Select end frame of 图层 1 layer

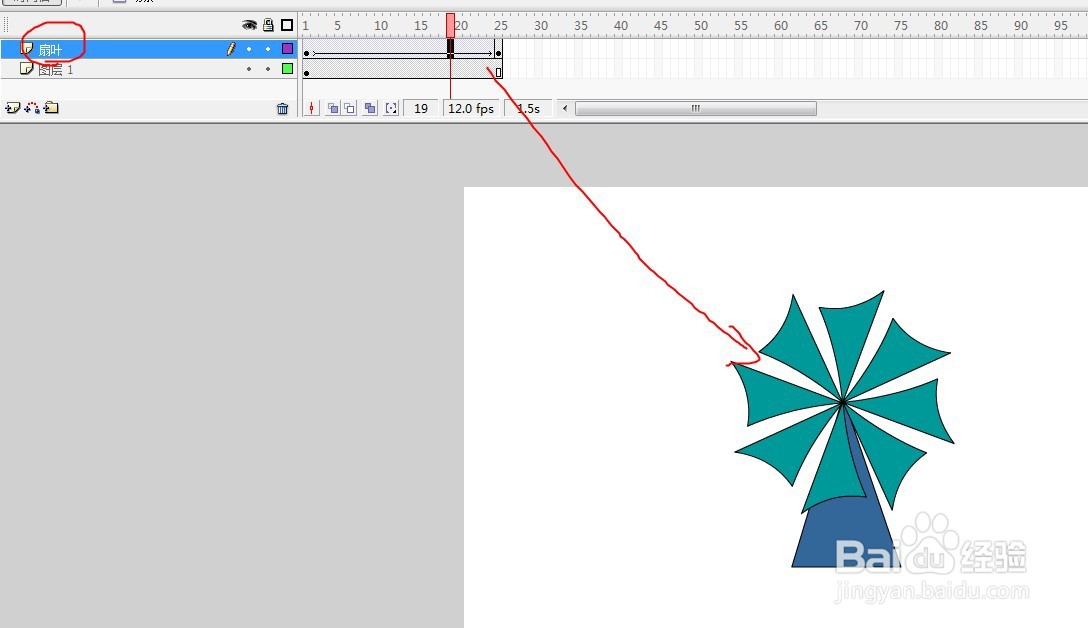pyautogui.click(x=498, y=70)
